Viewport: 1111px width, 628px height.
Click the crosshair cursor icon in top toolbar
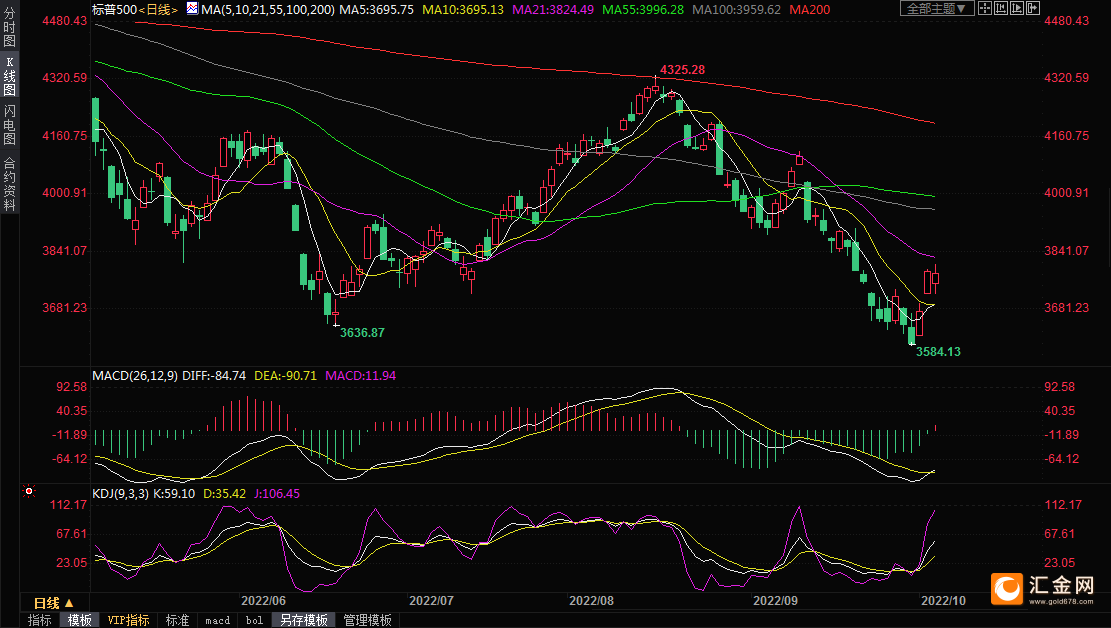click(x=985, y=8)
